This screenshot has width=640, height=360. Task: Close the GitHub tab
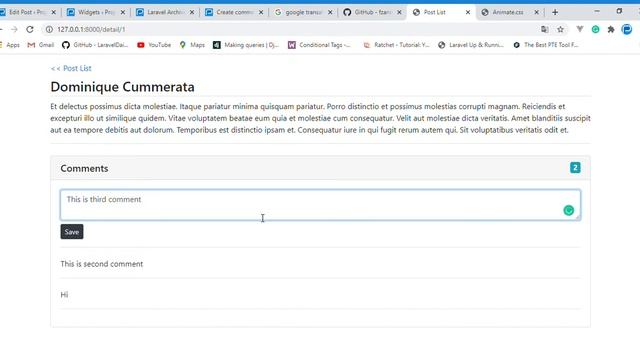(x=400, y=12)
